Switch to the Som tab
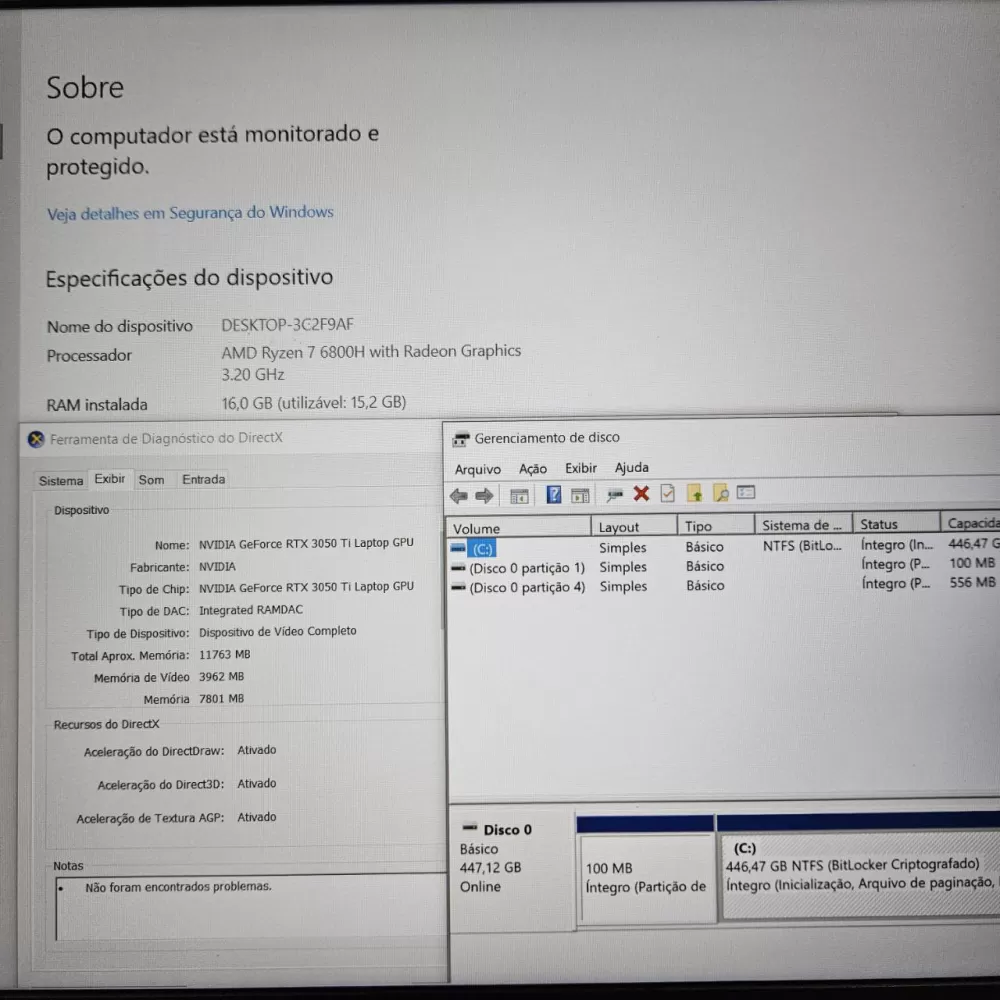The height and width of the screenshot is (1000, 1000). (151, 480)
